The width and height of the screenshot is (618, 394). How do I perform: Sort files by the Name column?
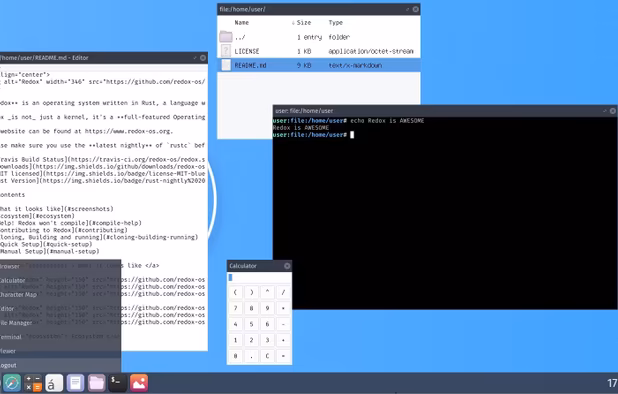coord(242,22)
